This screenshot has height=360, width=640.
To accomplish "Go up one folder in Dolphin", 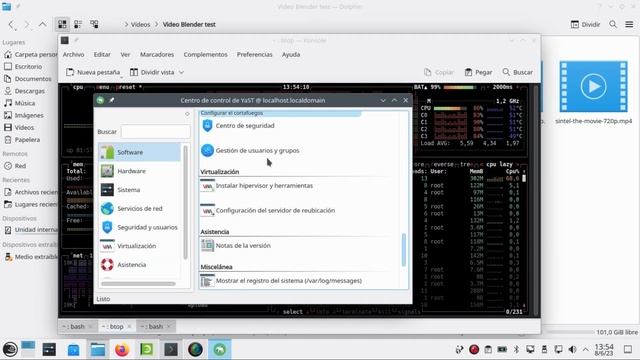I will (x=42, y=24).
